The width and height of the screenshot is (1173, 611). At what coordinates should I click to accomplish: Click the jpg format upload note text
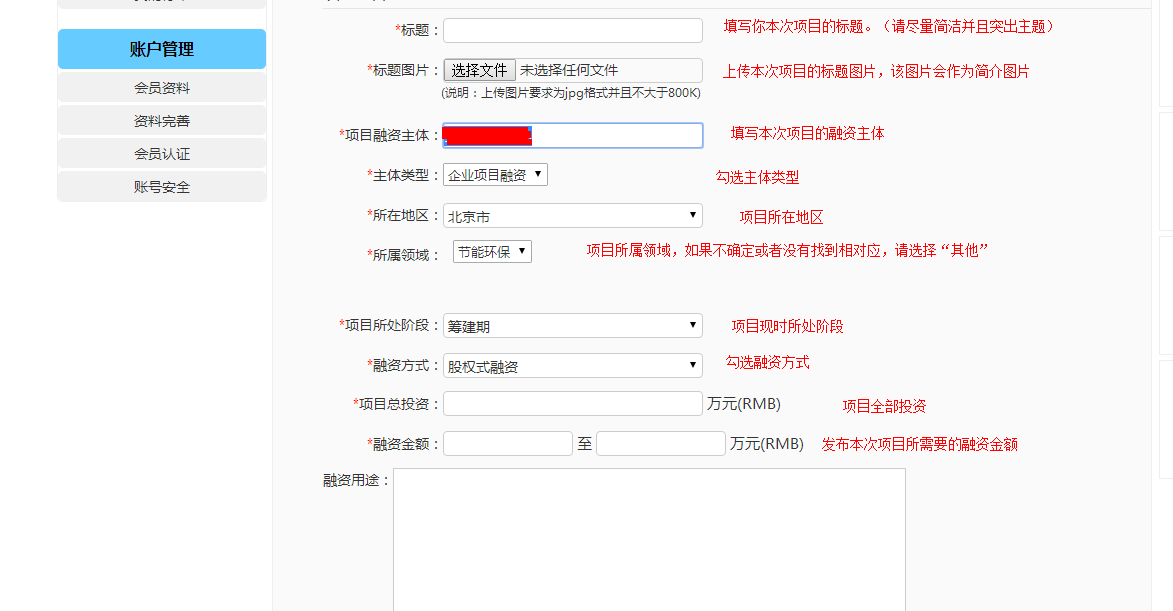point(571,93)
